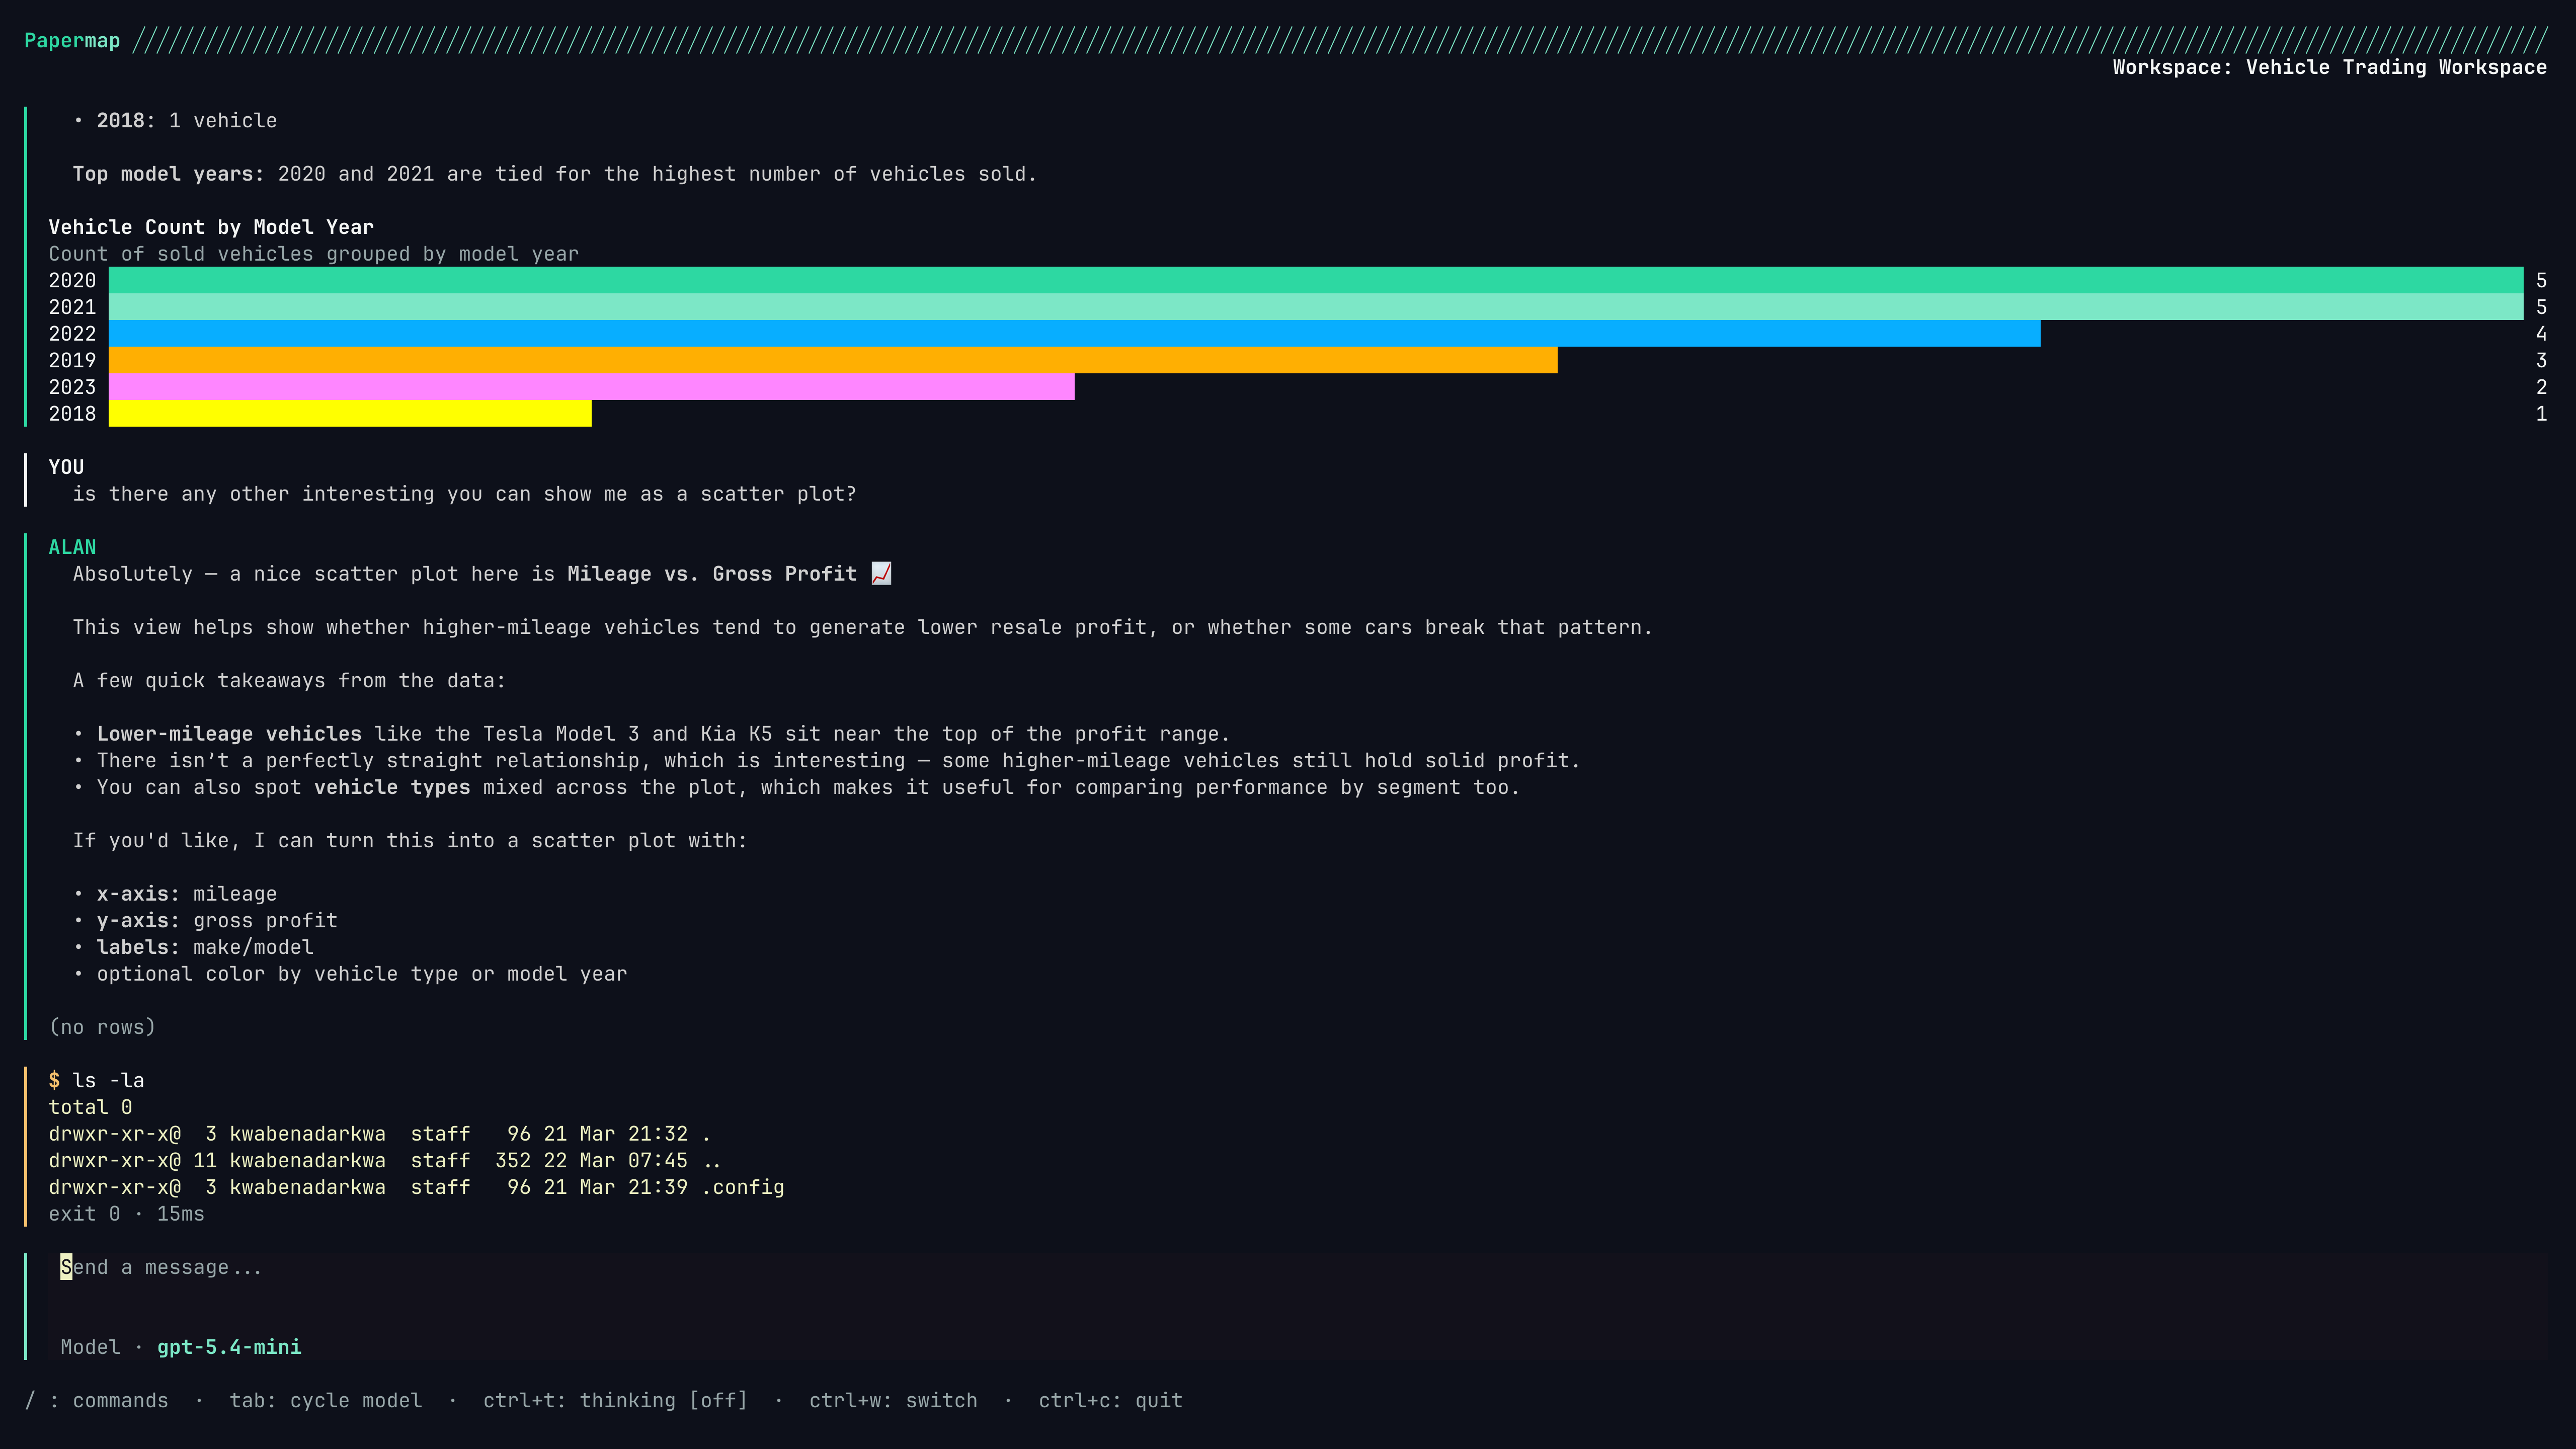
Task: Click the 'Vehicle Count by Model Year' heading
Action: [x=211, y=227]
